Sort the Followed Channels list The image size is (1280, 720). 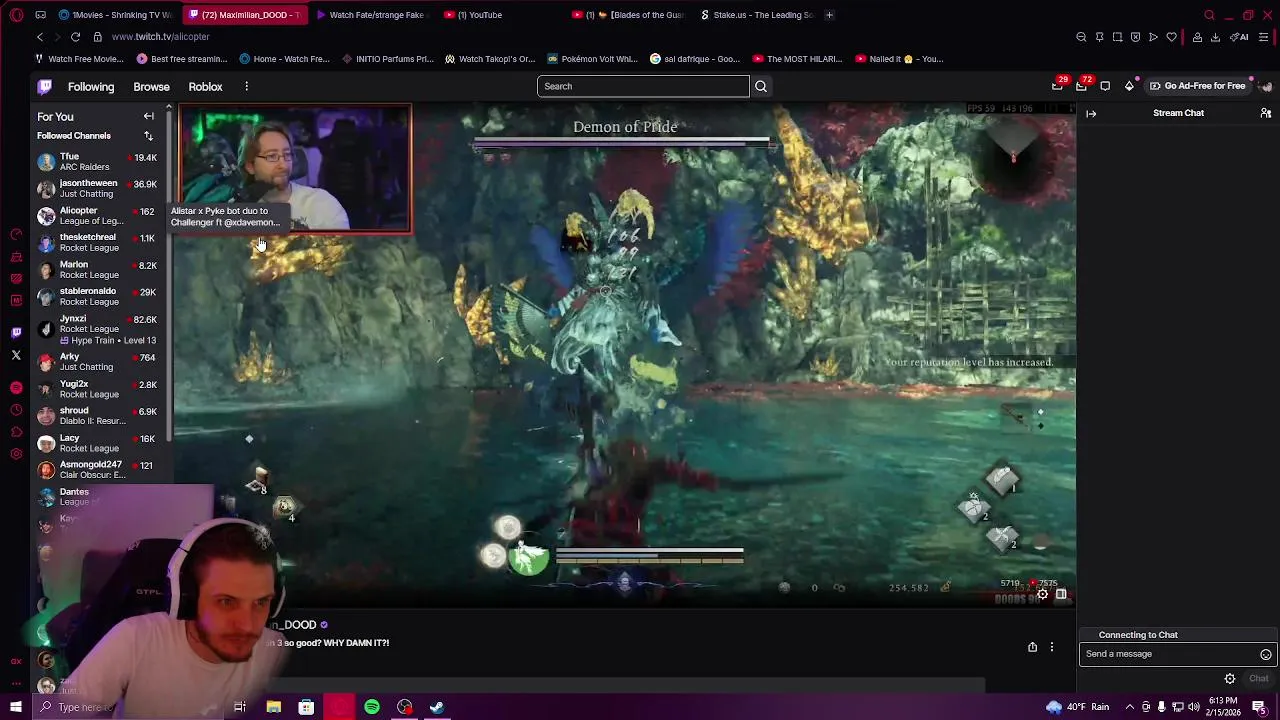click(148, 136)
